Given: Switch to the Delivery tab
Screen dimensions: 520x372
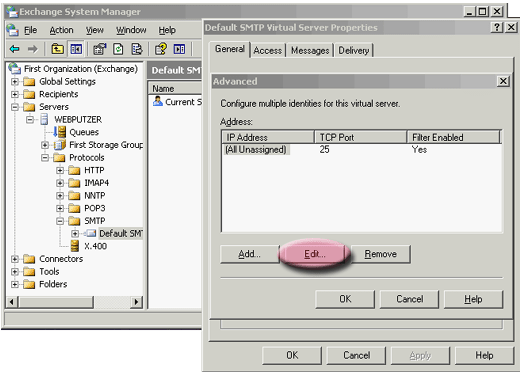Looking at the screenshot, I should pos(354,50).
